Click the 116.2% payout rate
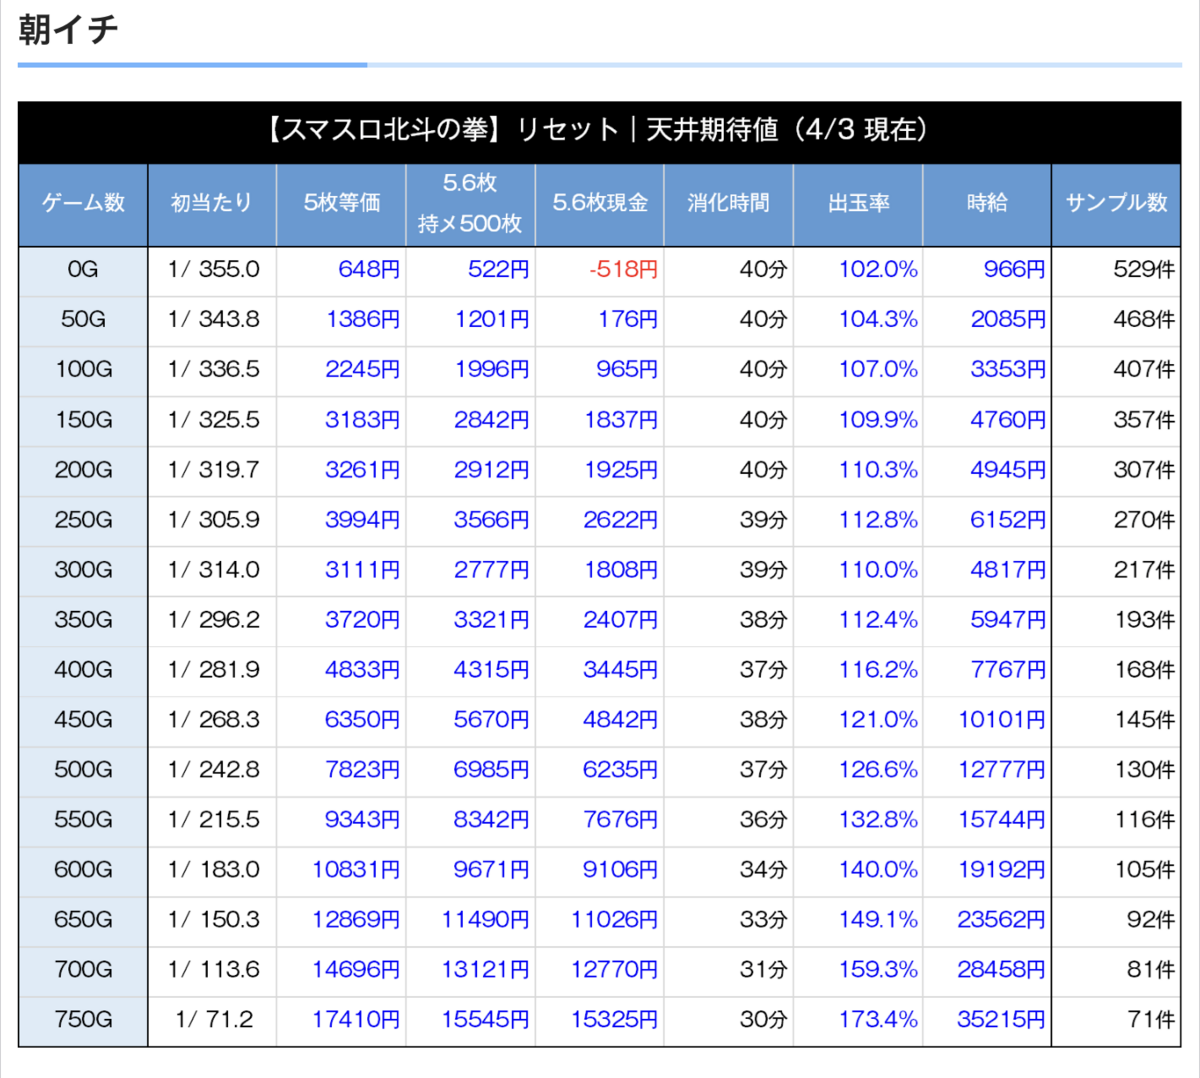This screenshot has width=1200, height=1078. pos(878,670)
